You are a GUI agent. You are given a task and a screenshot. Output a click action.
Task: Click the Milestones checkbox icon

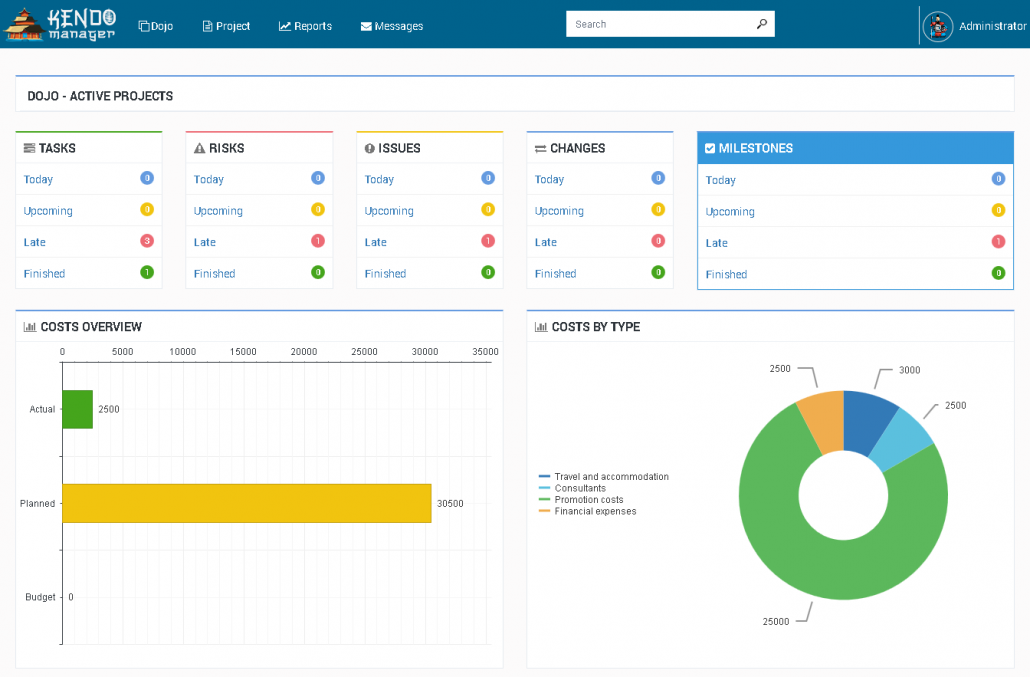coord(710,148)
